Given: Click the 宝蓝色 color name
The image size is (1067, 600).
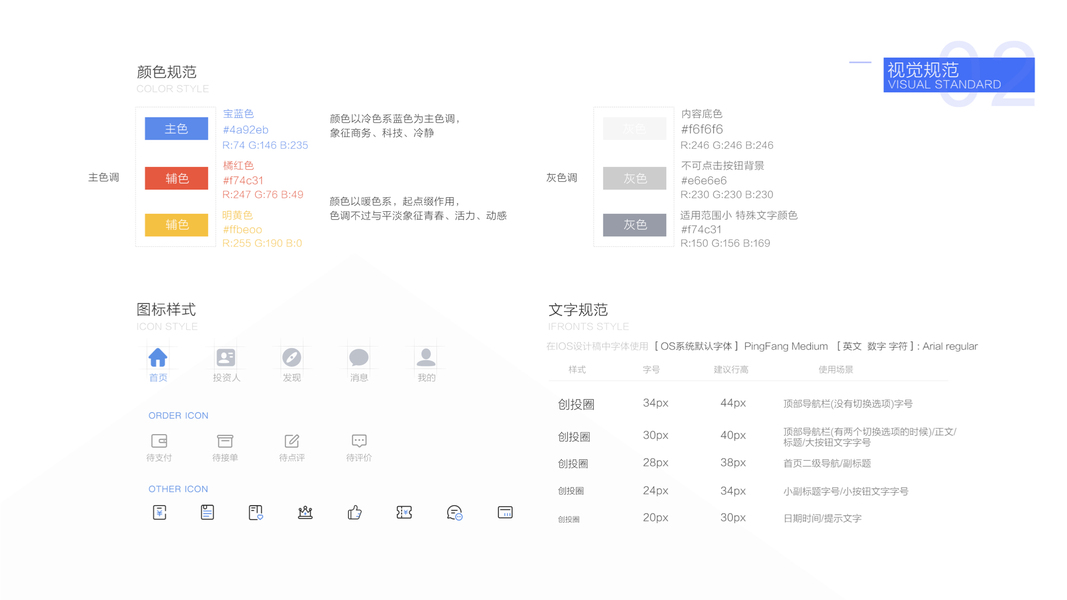Looking at the screenshot, I should [238, 114].
